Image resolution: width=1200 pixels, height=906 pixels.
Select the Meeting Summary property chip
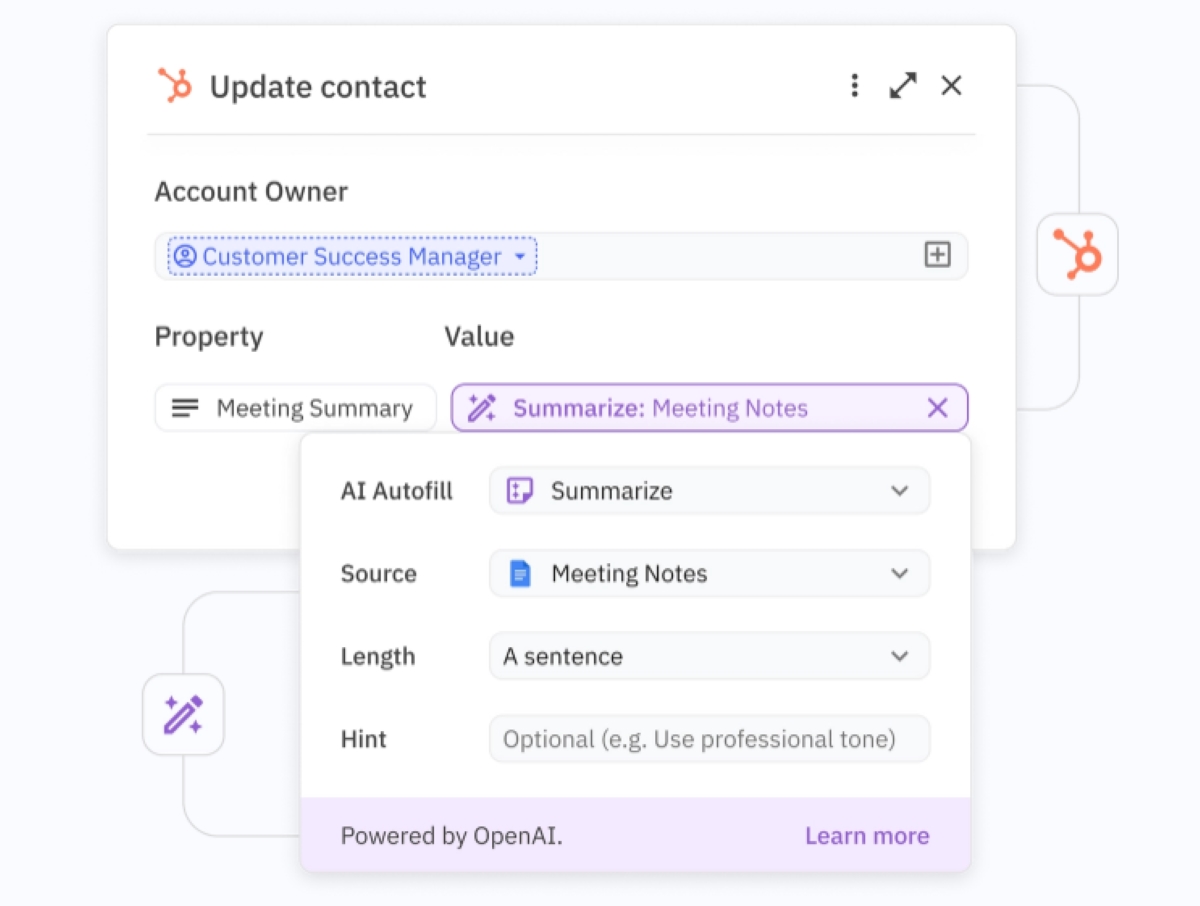click(295, 407)
